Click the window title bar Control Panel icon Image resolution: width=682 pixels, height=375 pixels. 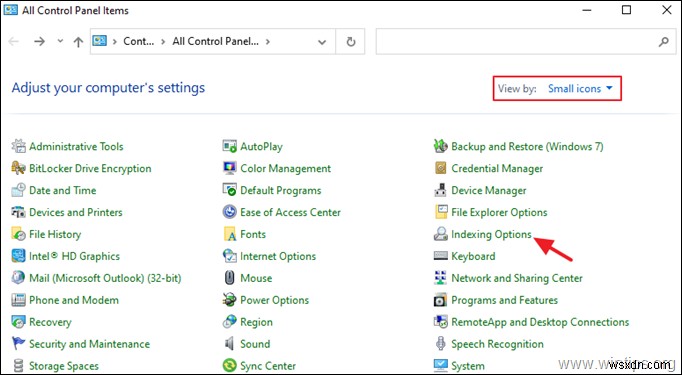click(10, 10)
